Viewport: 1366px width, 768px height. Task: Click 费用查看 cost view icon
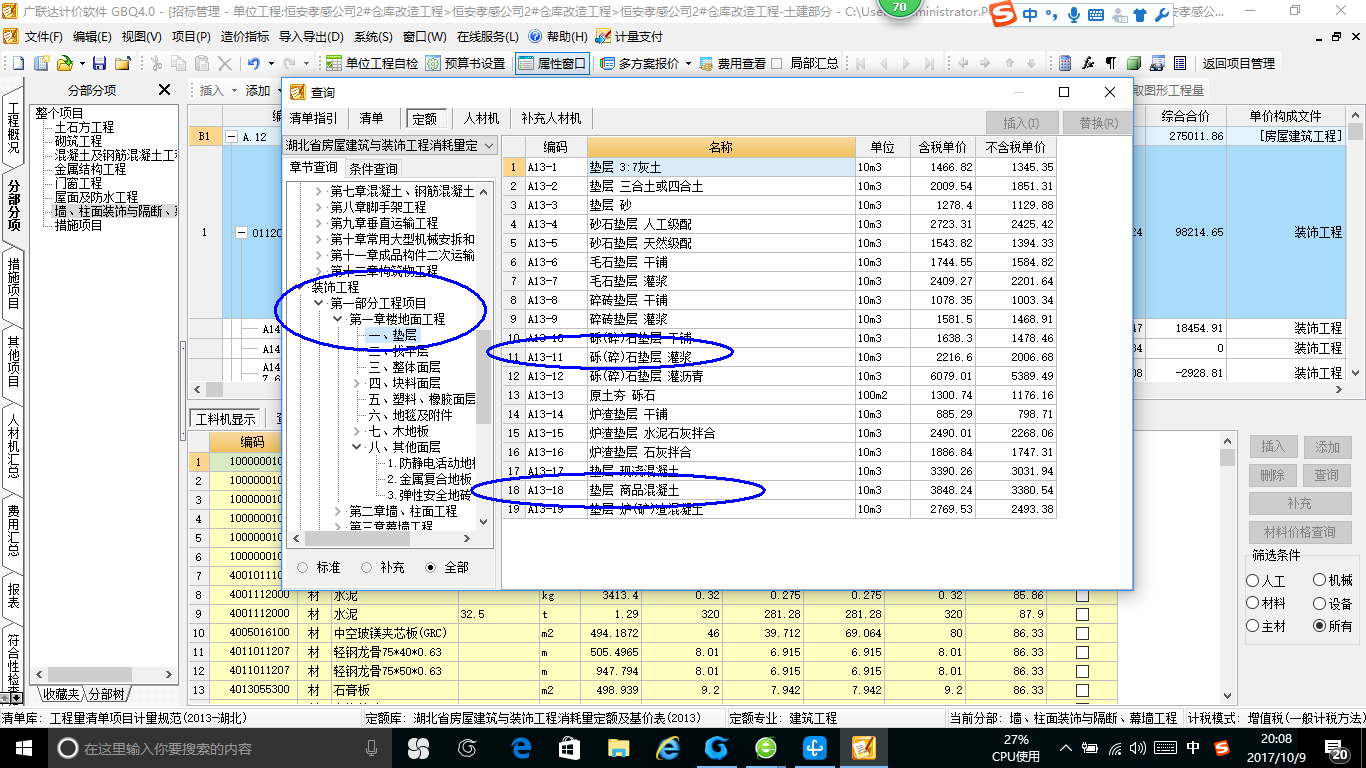[x=707, y=63]
